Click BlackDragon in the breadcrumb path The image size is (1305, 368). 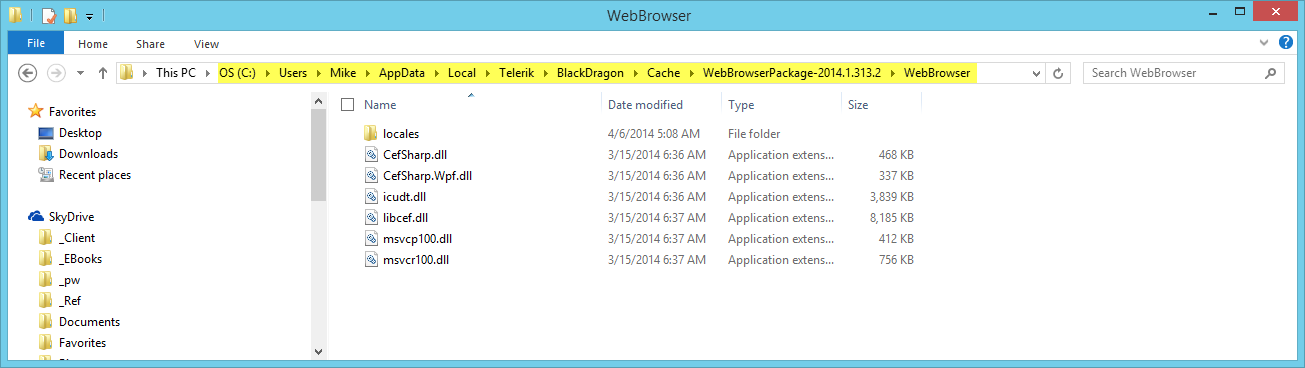tap(590, 73)
